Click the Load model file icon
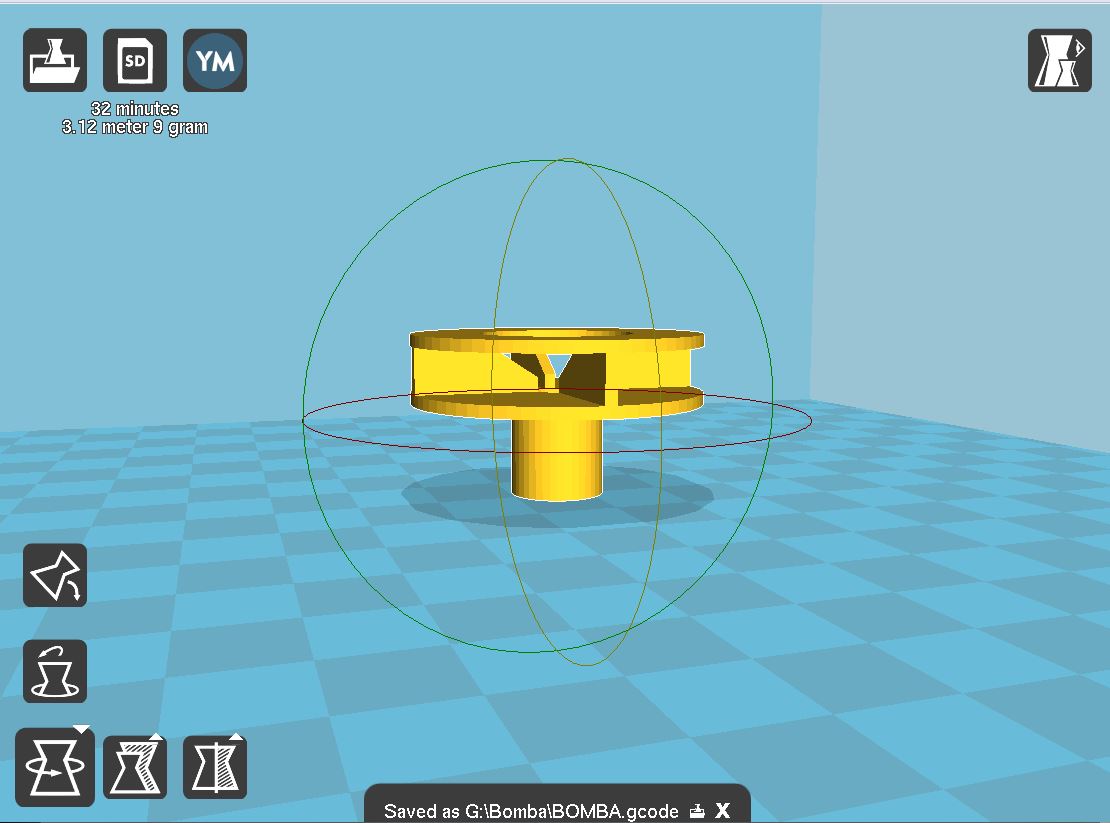 [x=55, y=60]
